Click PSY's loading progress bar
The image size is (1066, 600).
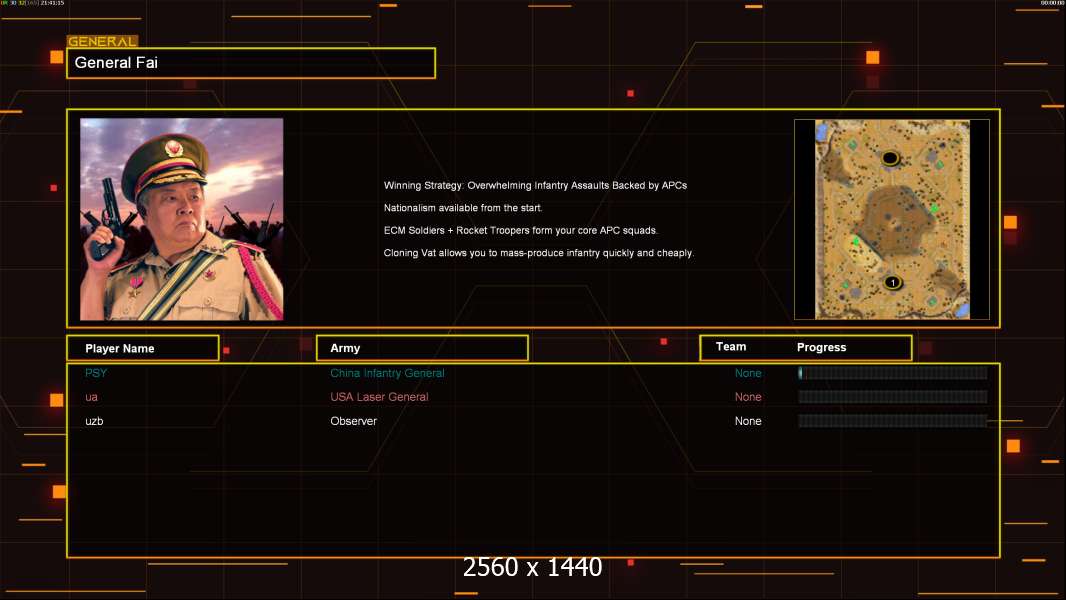pyautogui.click(x=893, y=372)
